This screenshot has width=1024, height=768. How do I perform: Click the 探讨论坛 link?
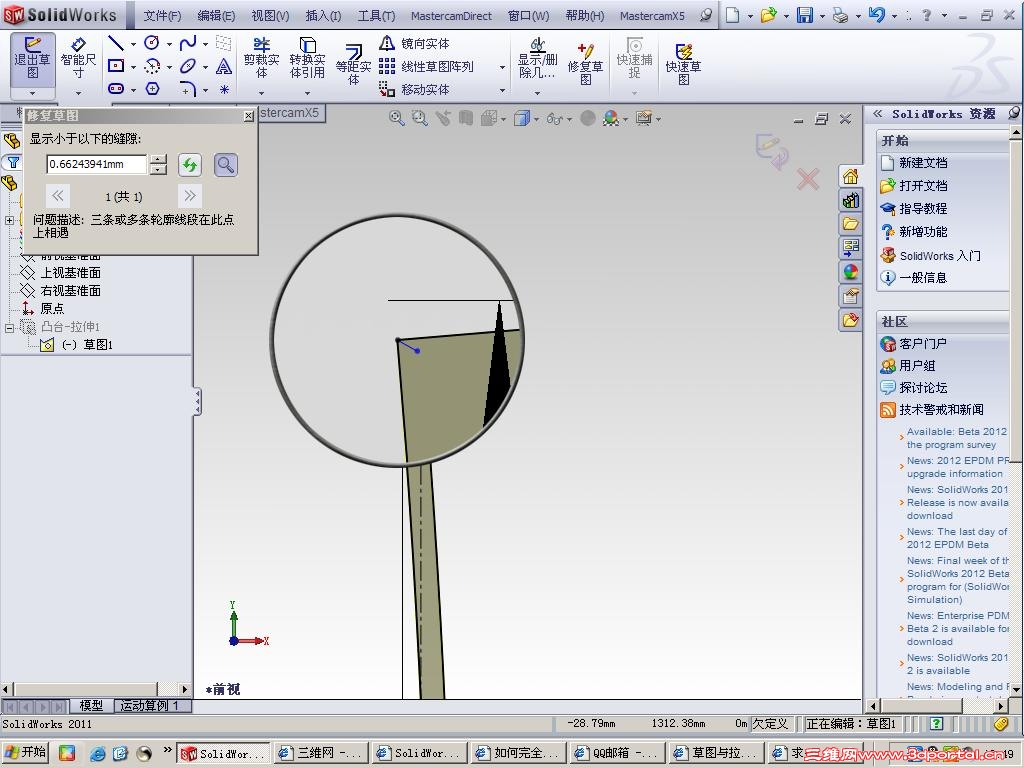pyautogui.click(x=923, y=387)
